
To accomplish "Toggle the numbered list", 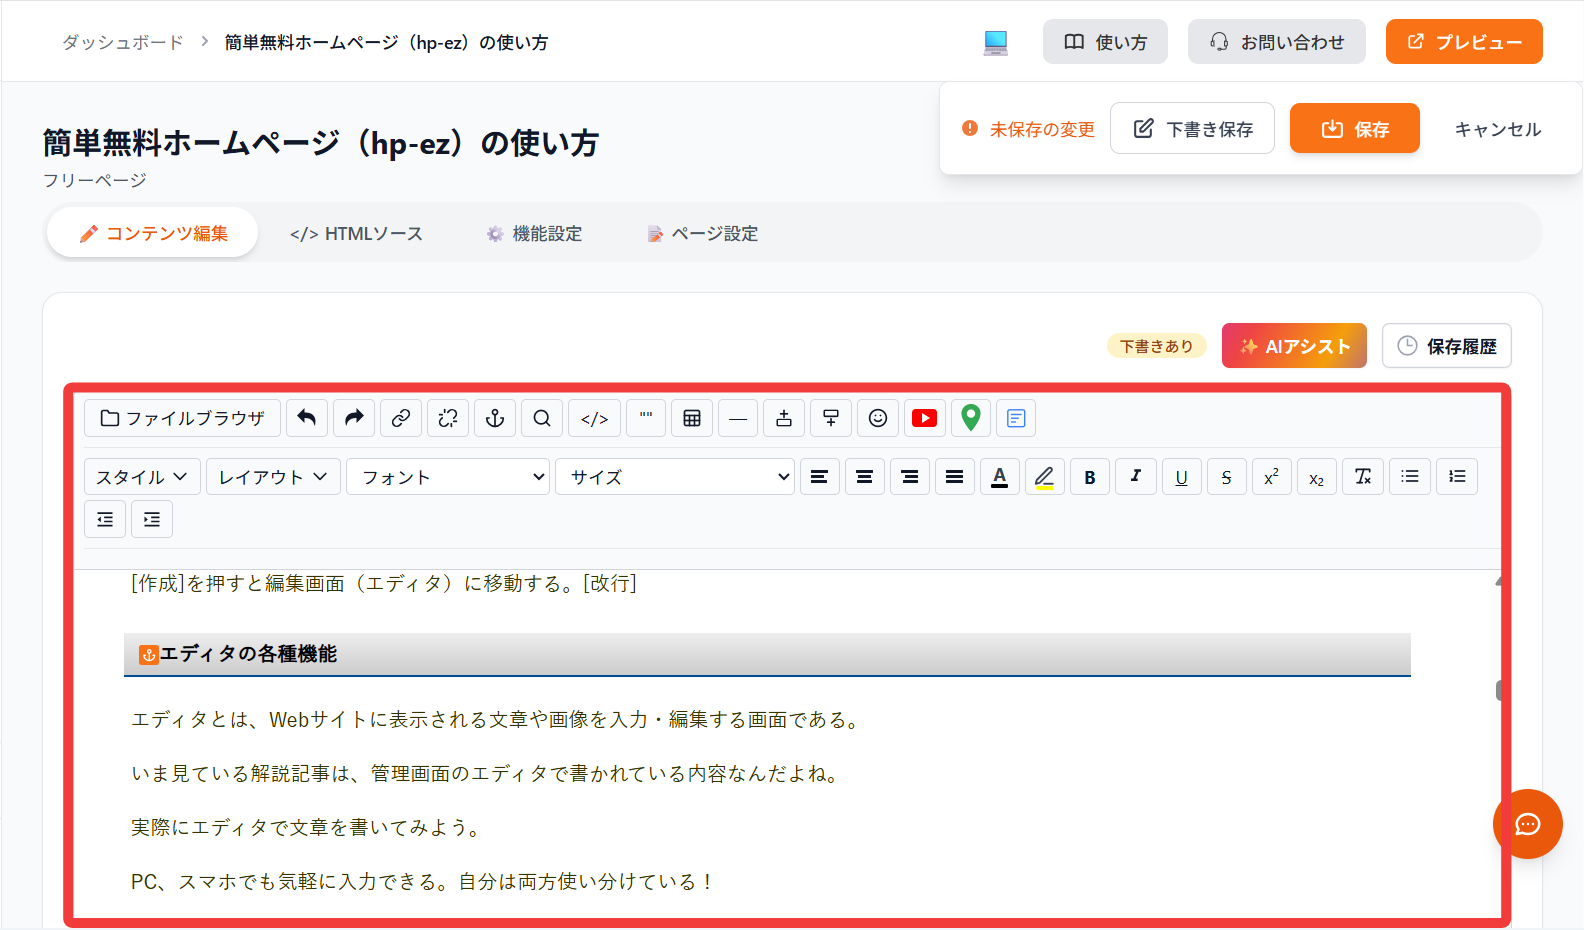I will [x=1457, y=477].
